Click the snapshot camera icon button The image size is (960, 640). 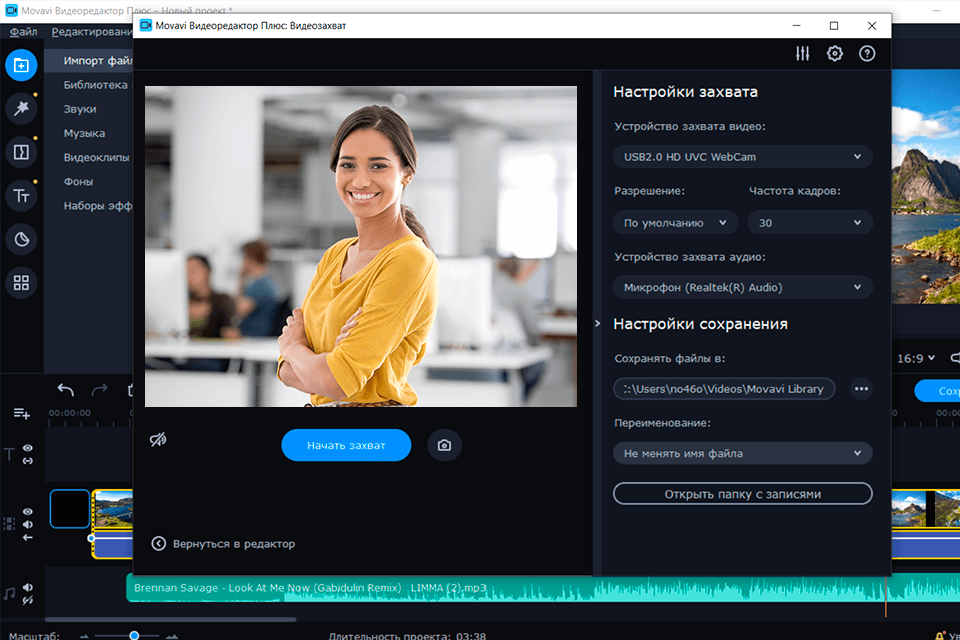pyautogui.click(x=445, y=445)
